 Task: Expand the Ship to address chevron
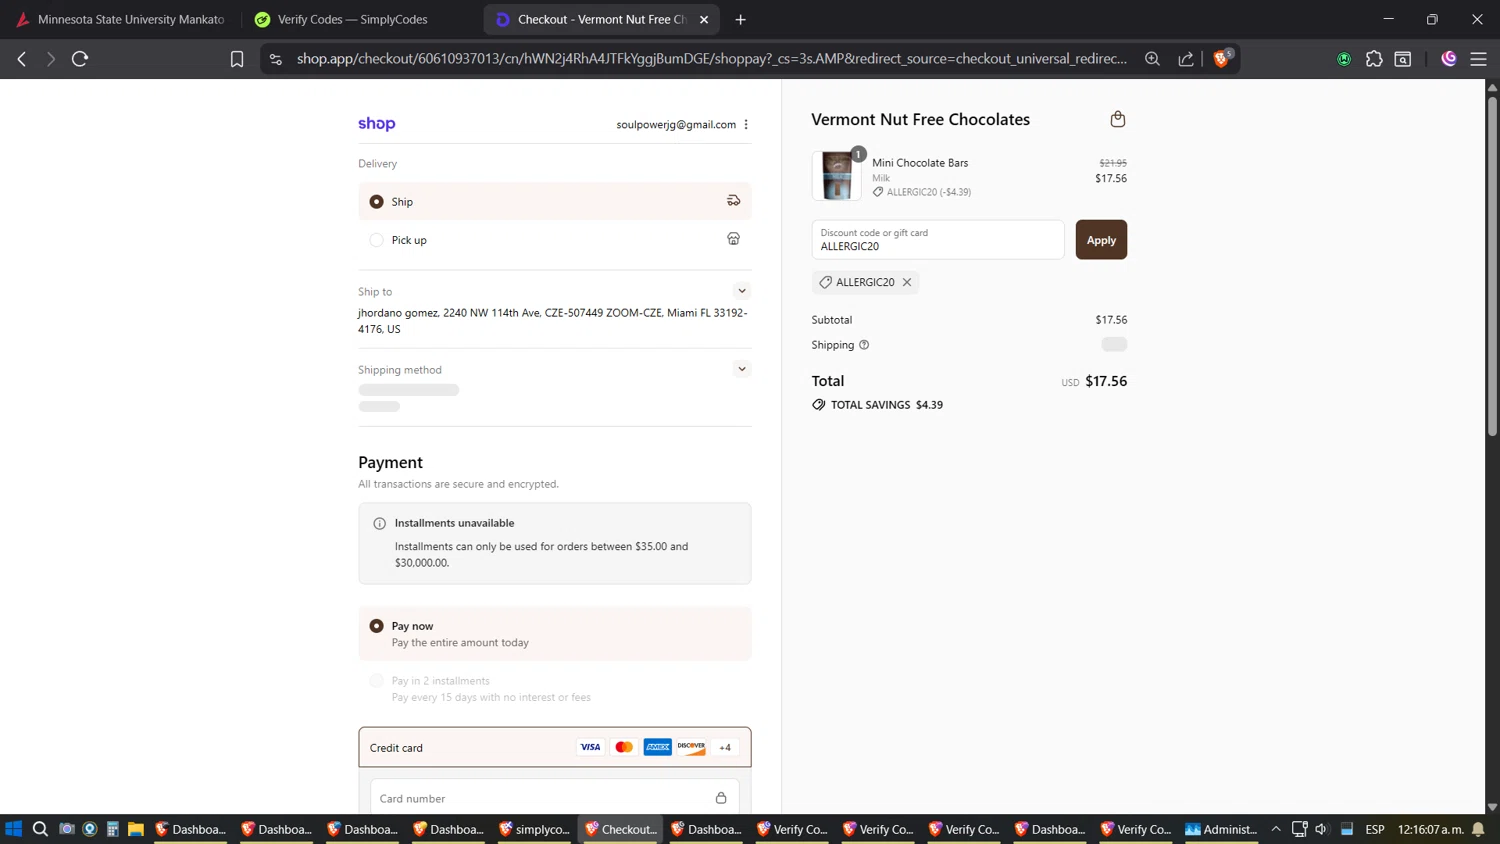[741, 291]
